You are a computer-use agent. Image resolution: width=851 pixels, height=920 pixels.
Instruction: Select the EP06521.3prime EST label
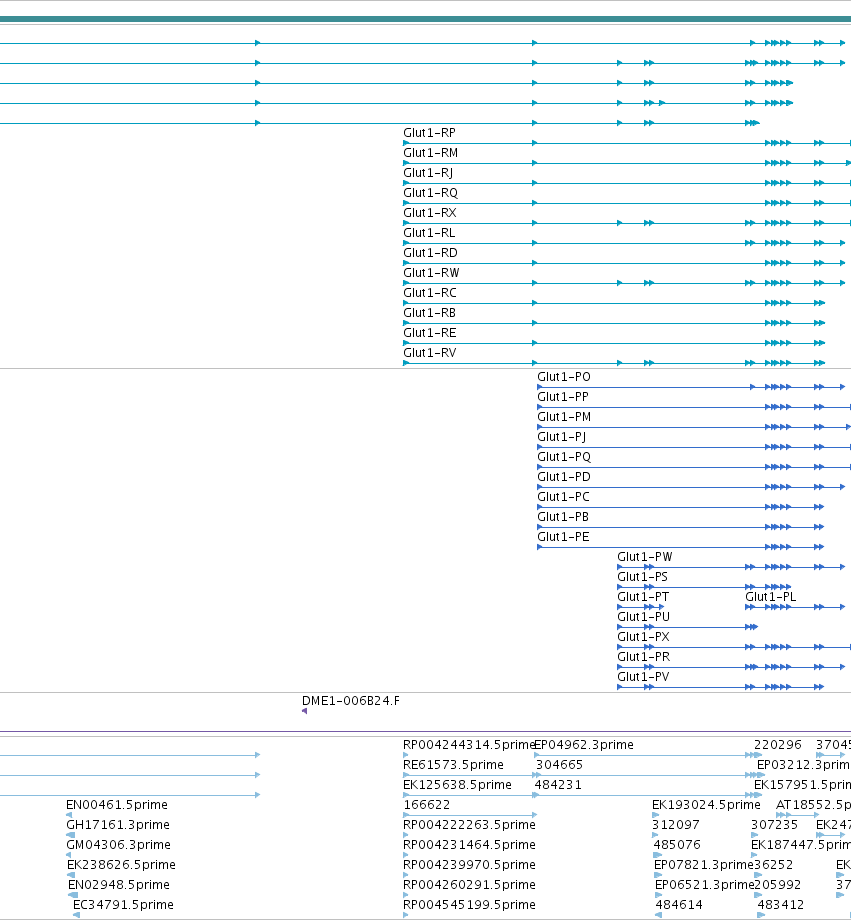coord(704,884)
